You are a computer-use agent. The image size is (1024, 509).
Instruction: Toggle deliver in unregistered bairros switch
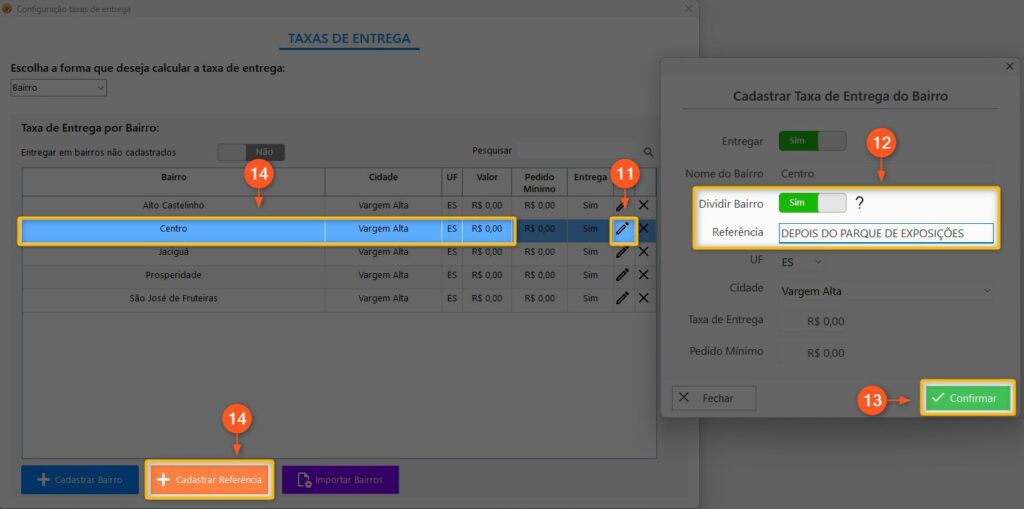click(251, 152)
